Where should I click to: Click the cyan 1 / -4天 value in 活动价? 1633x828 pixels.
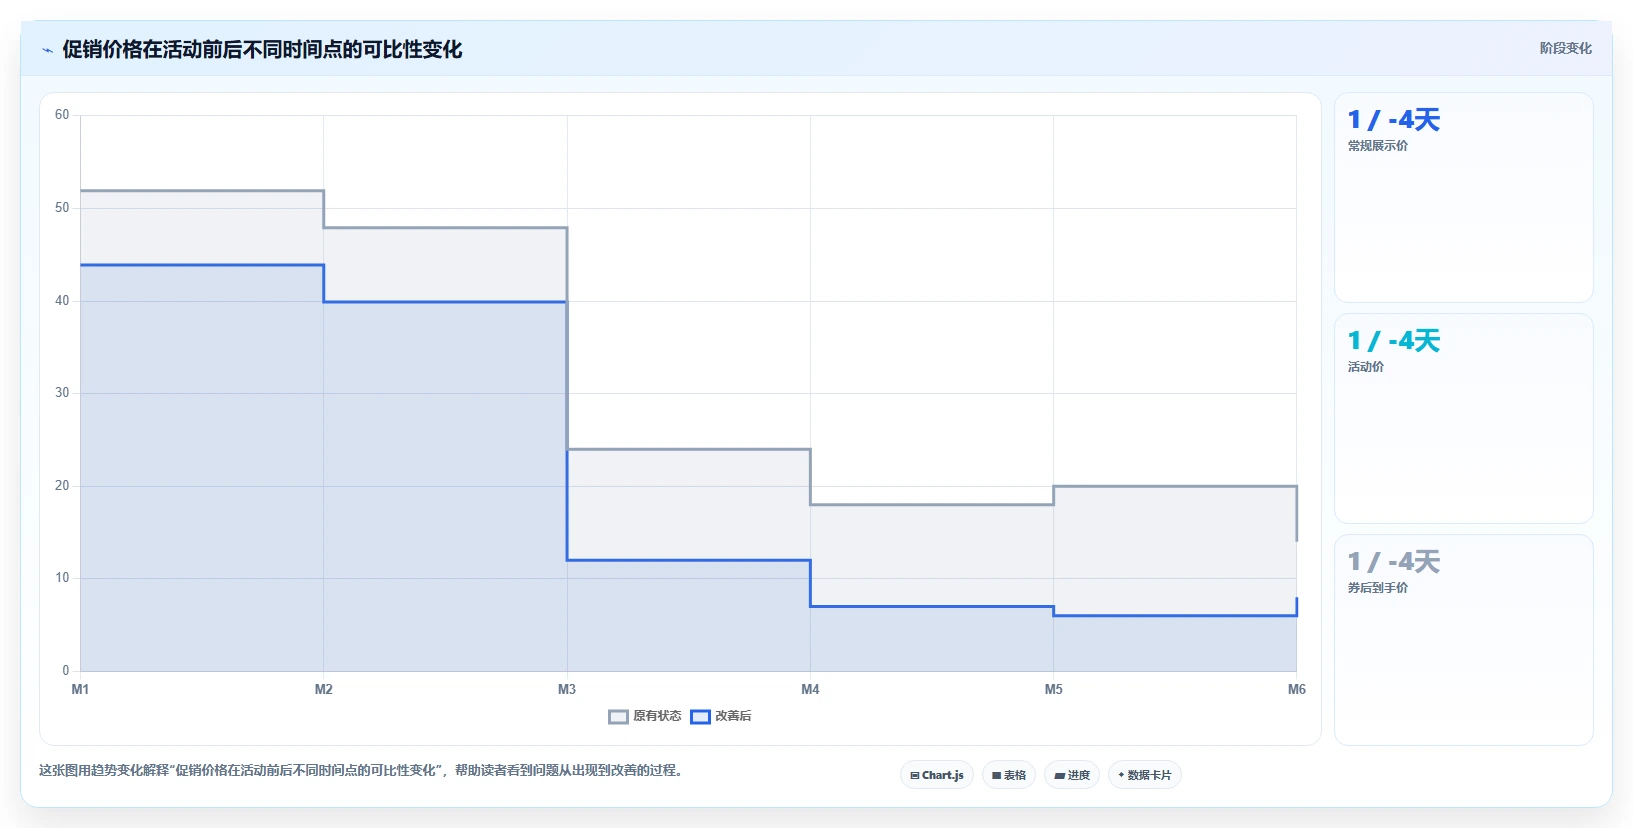point(1394,341)
